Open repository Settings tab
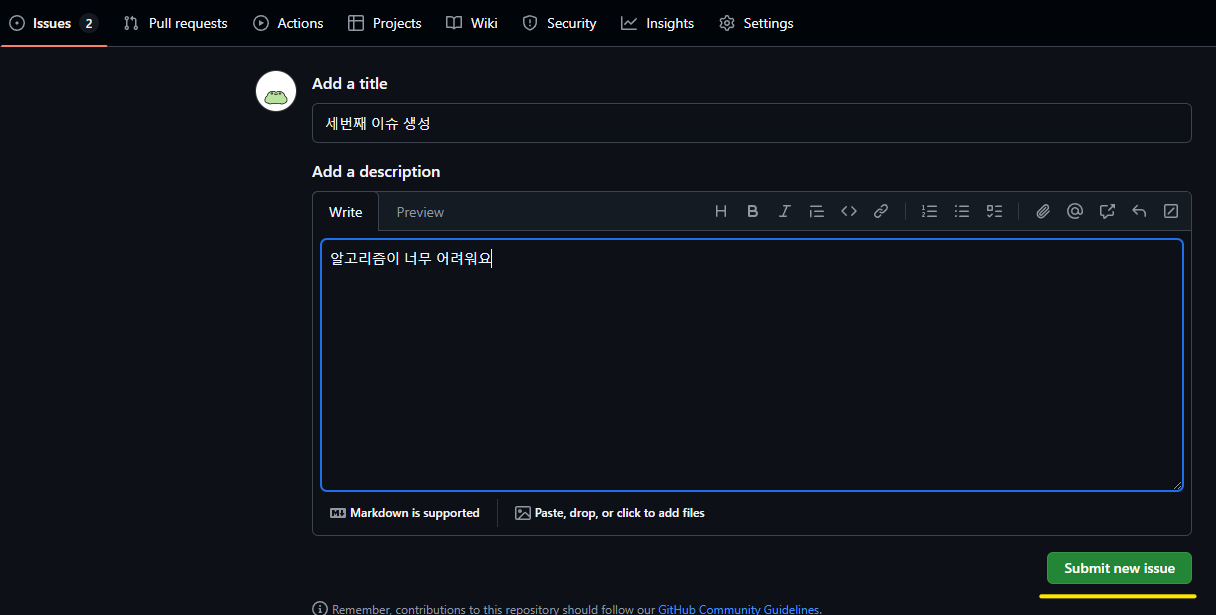Screen dimensions: 1216x615 click(756, 23)
